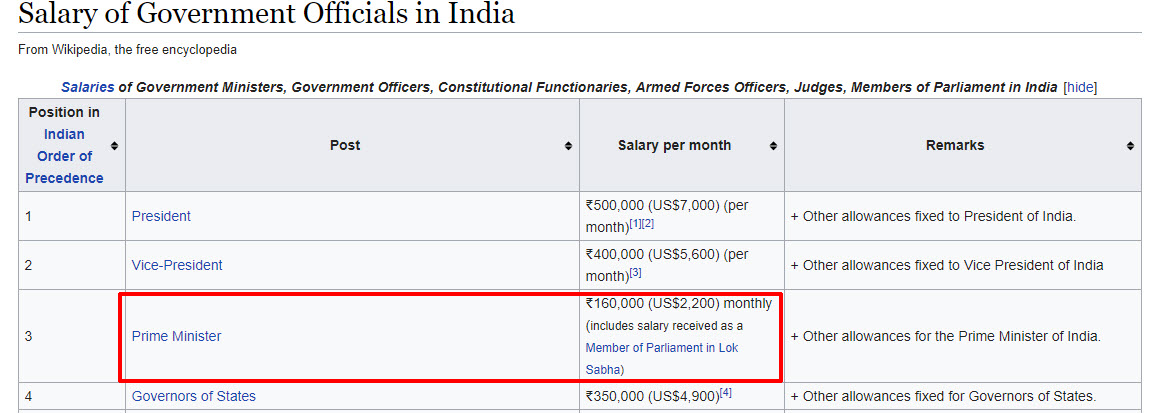The height and width of the screenshot is (413, 1153).
Task: Click the Post column header
Action: tap(345, 146)
